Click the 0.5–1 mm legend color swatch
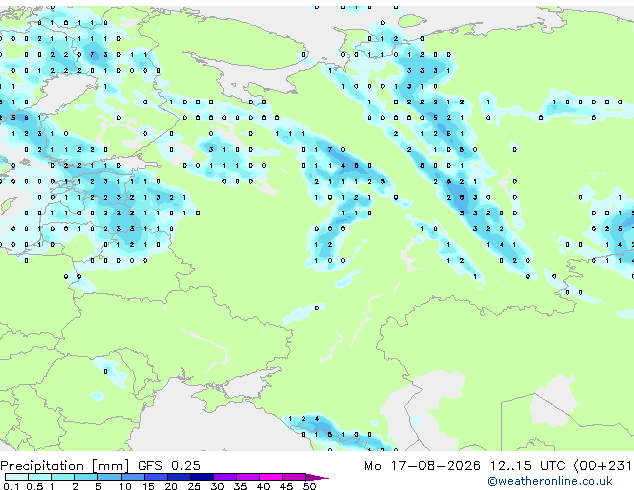The image size is (634, 490). (x=40, y=477)
